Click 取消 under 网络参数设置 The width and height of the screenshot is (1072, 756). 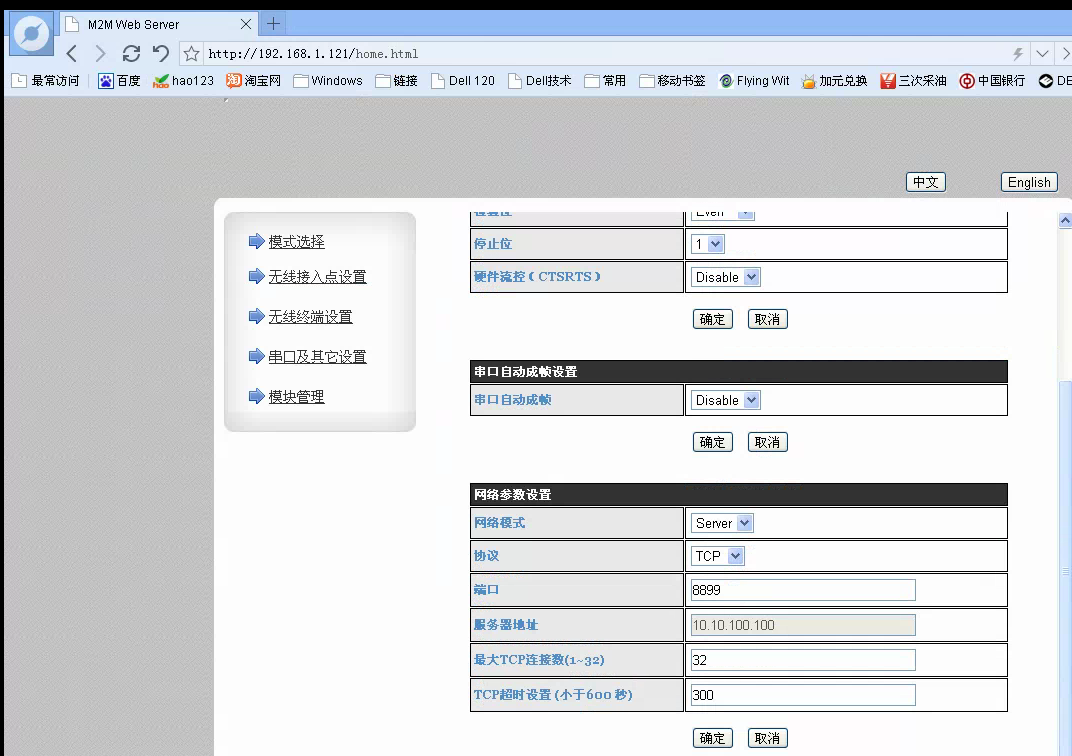pos(767,738)
